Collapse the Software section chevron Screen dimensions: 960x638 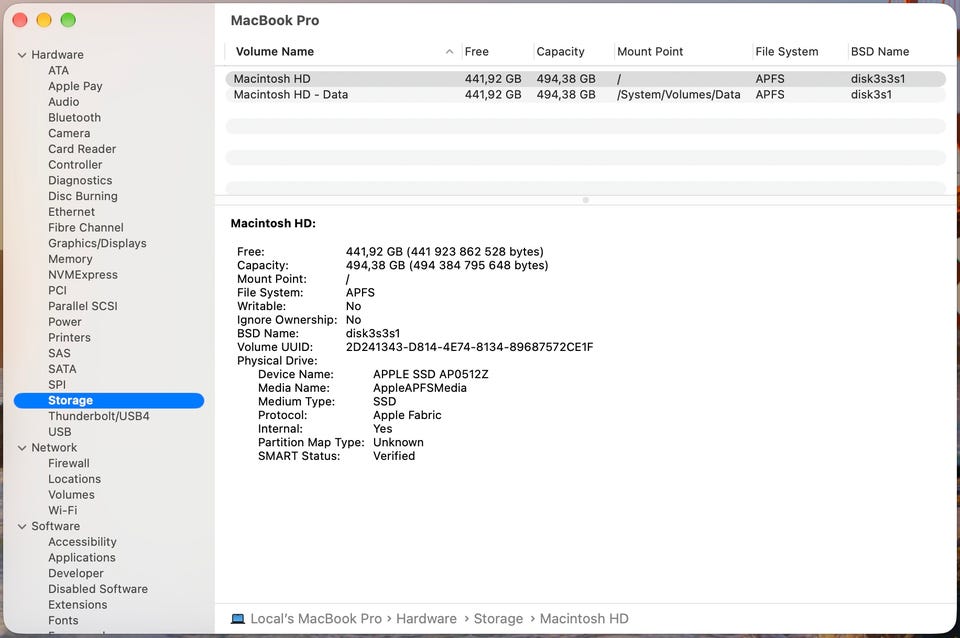(x=22, y=527)
